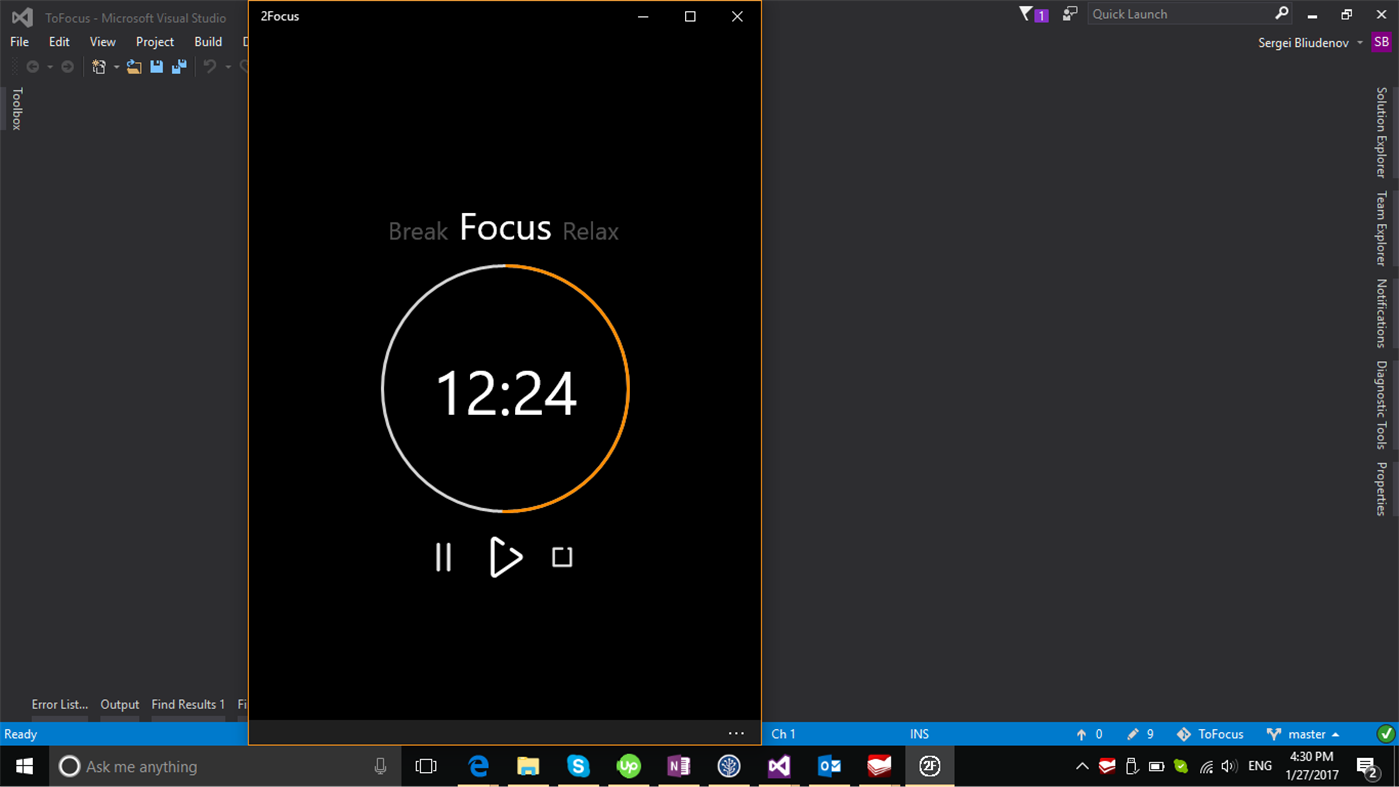Pause the running Focus timer
This screenshot has height=787, width=1399.
click(443, 558)
